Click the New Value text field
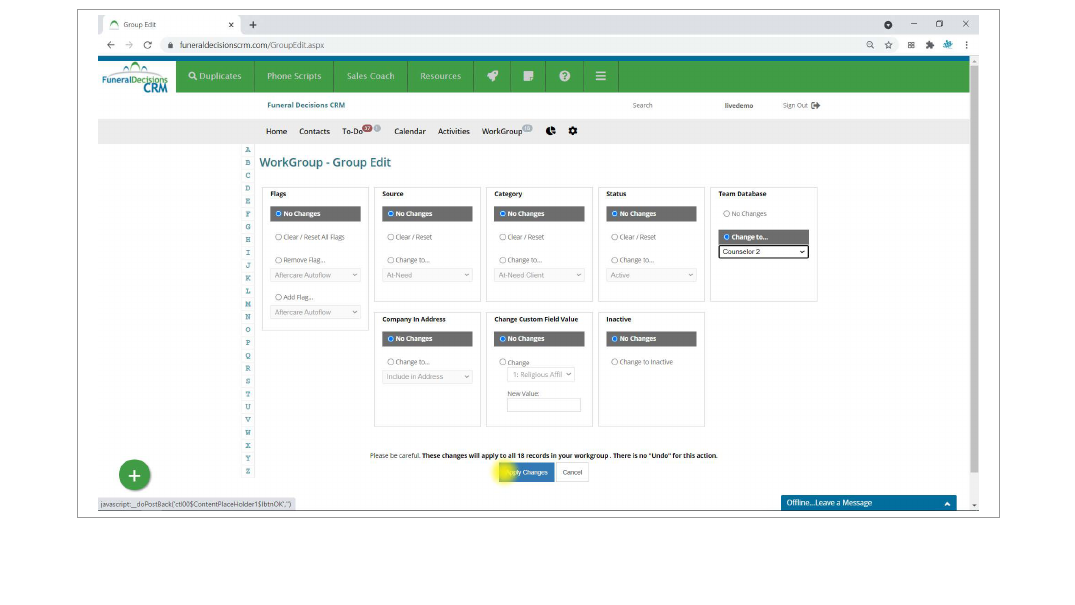1075x605 pixels. (543, 405)
